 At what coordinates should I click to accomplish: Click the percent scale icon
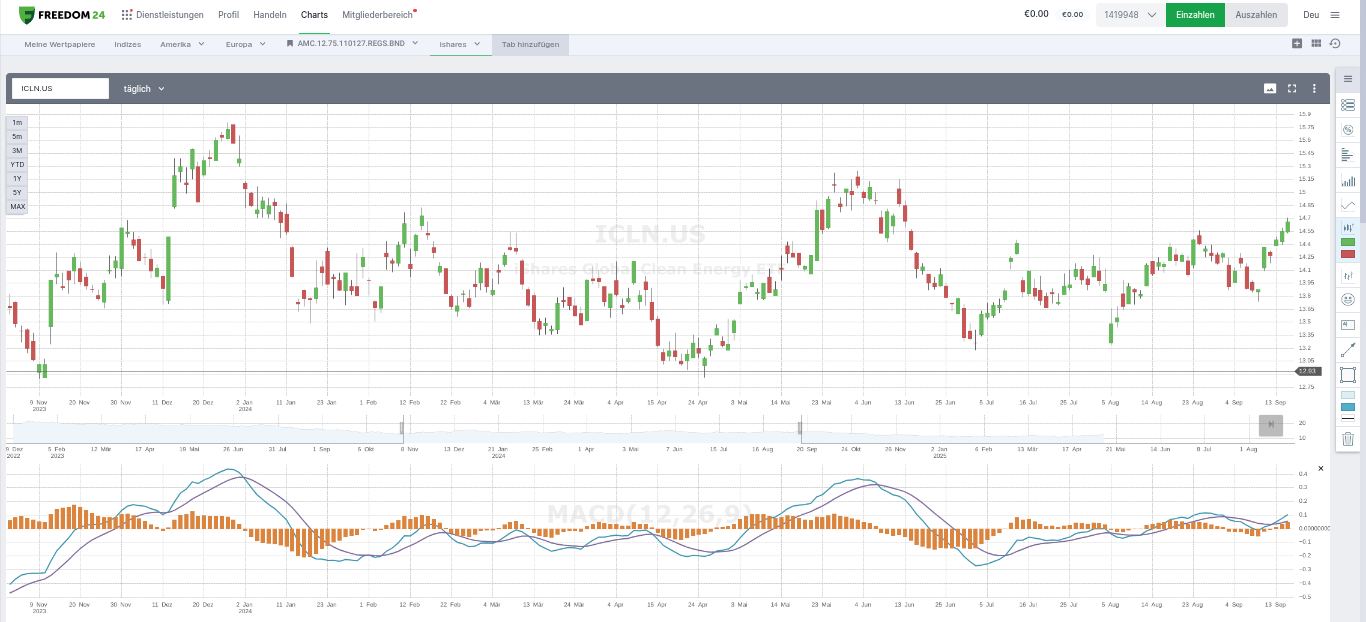click(1347, 129)
